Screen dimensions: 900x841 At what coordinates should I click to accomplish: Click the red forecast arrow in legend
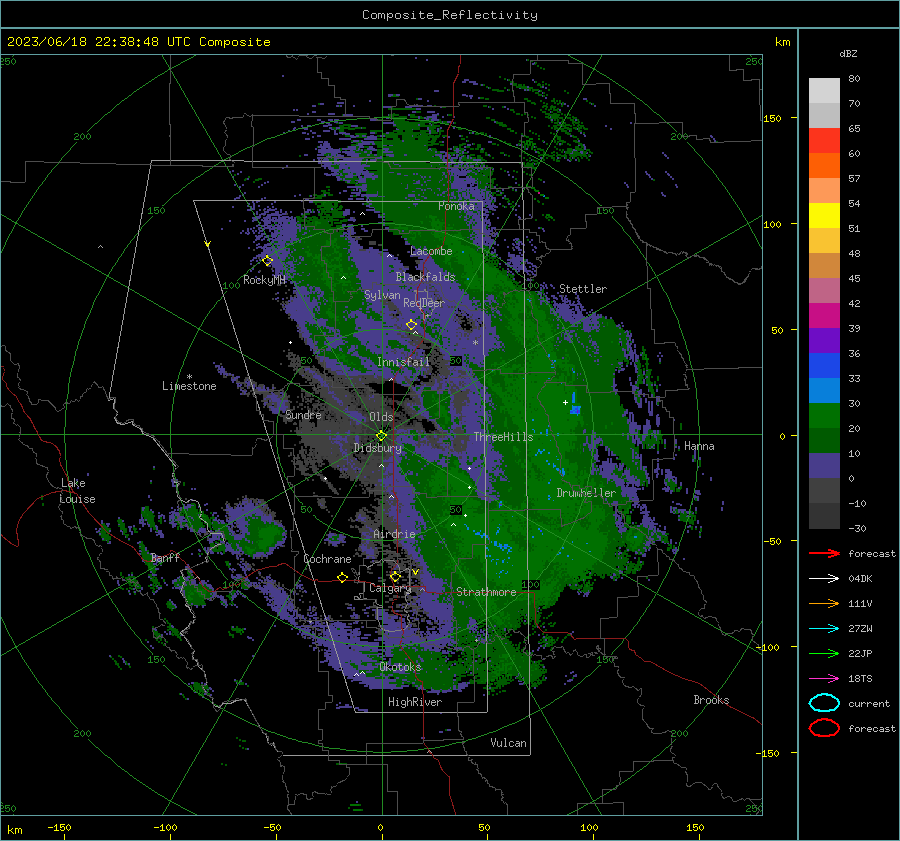click(824, 553)
